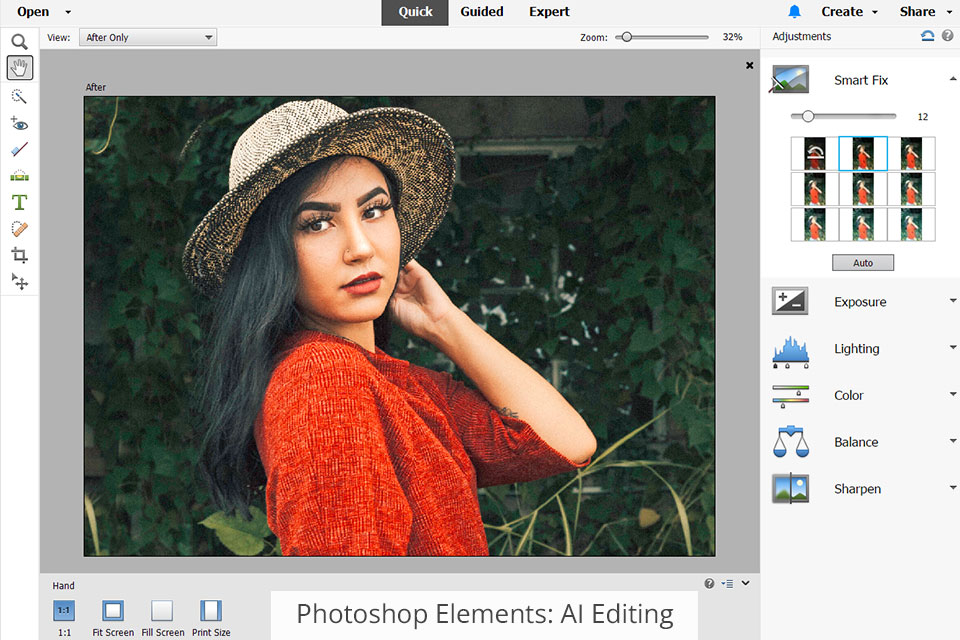Select center Smart Fix preset thumbnail
This screenshot has width=960, height=640.
[863, 189]
